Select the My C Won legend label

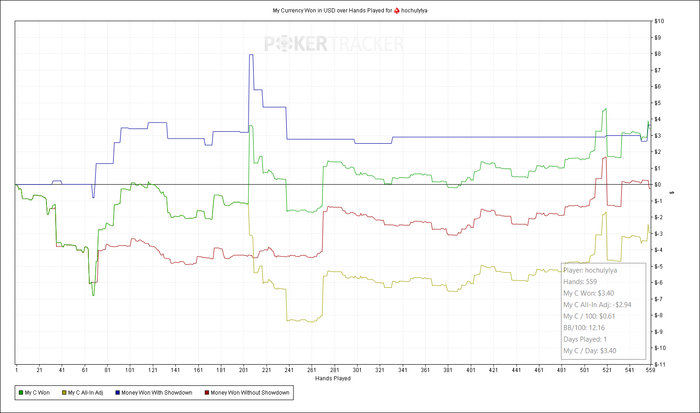pos(37,393)
